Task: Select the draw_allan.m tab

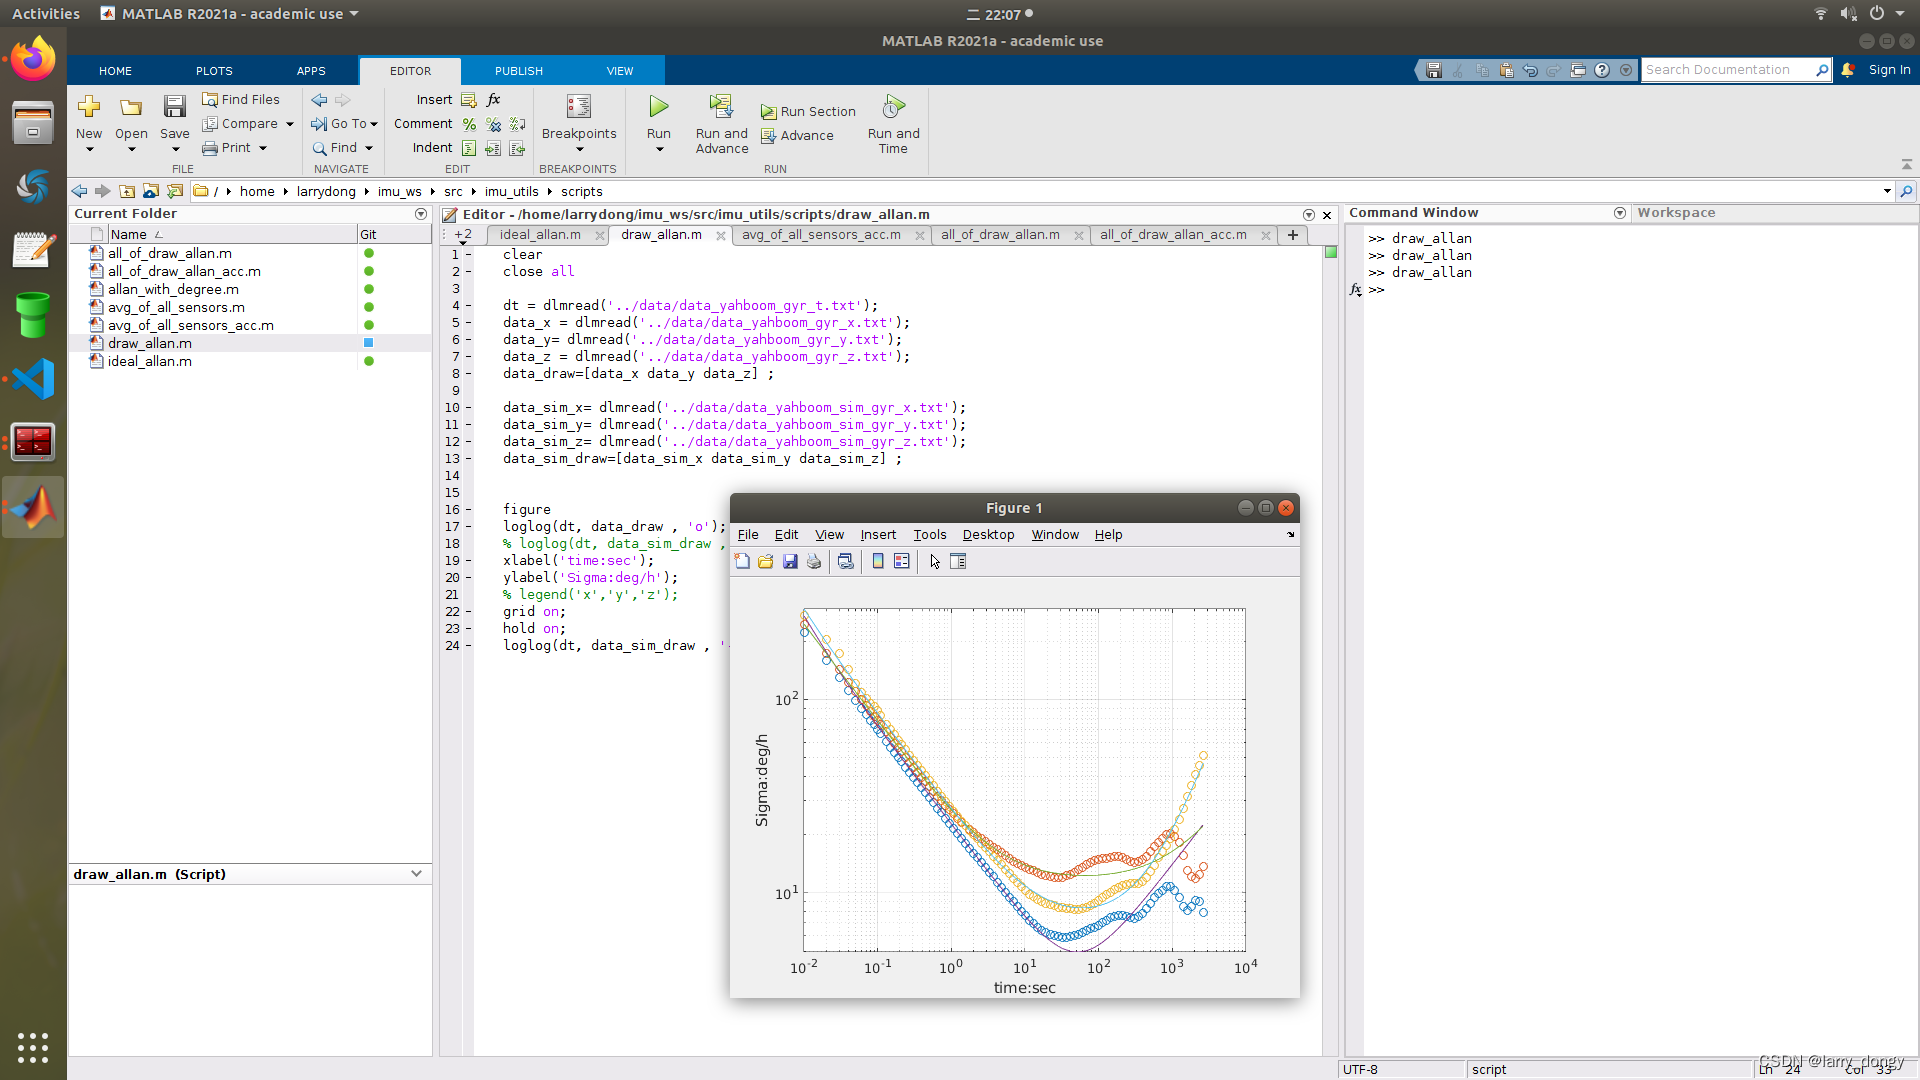Action: click(659, 235)
